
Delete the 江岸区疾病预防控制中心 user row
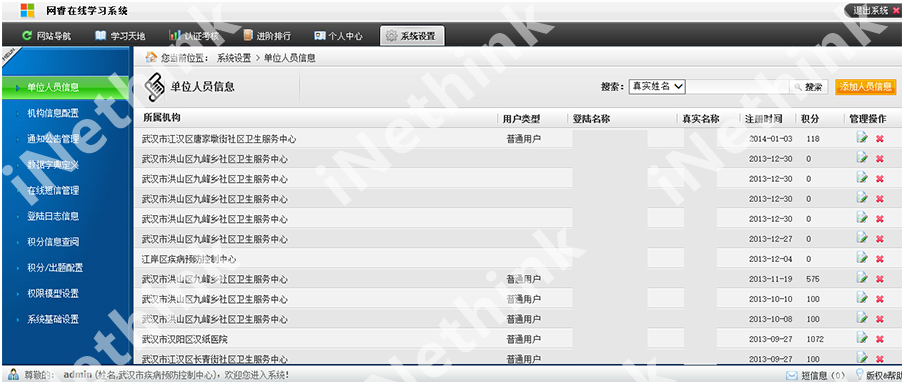(880, 259)
